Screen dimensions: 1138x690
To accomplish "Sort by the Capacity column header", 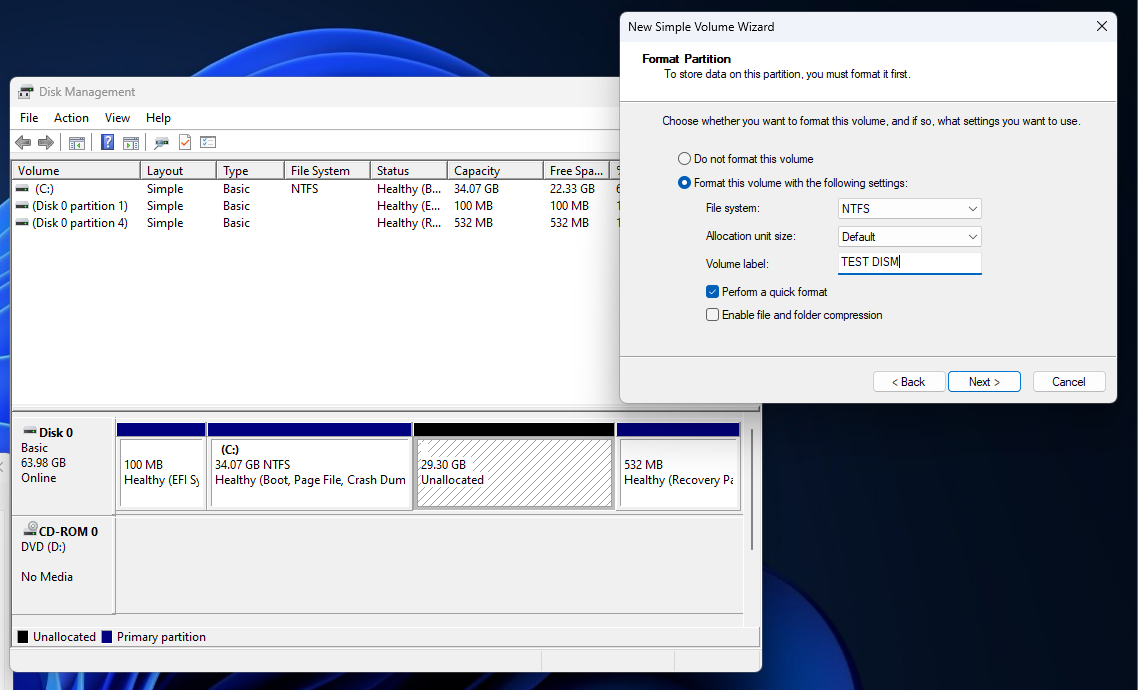I will pos(495,171).
